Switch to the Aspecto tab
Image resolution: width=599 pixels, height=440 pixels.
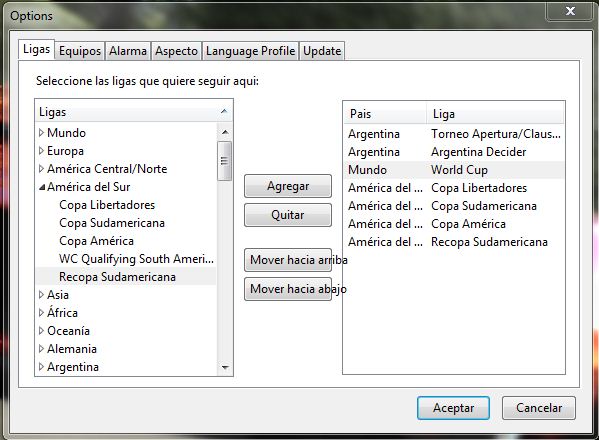coord(176,51)
